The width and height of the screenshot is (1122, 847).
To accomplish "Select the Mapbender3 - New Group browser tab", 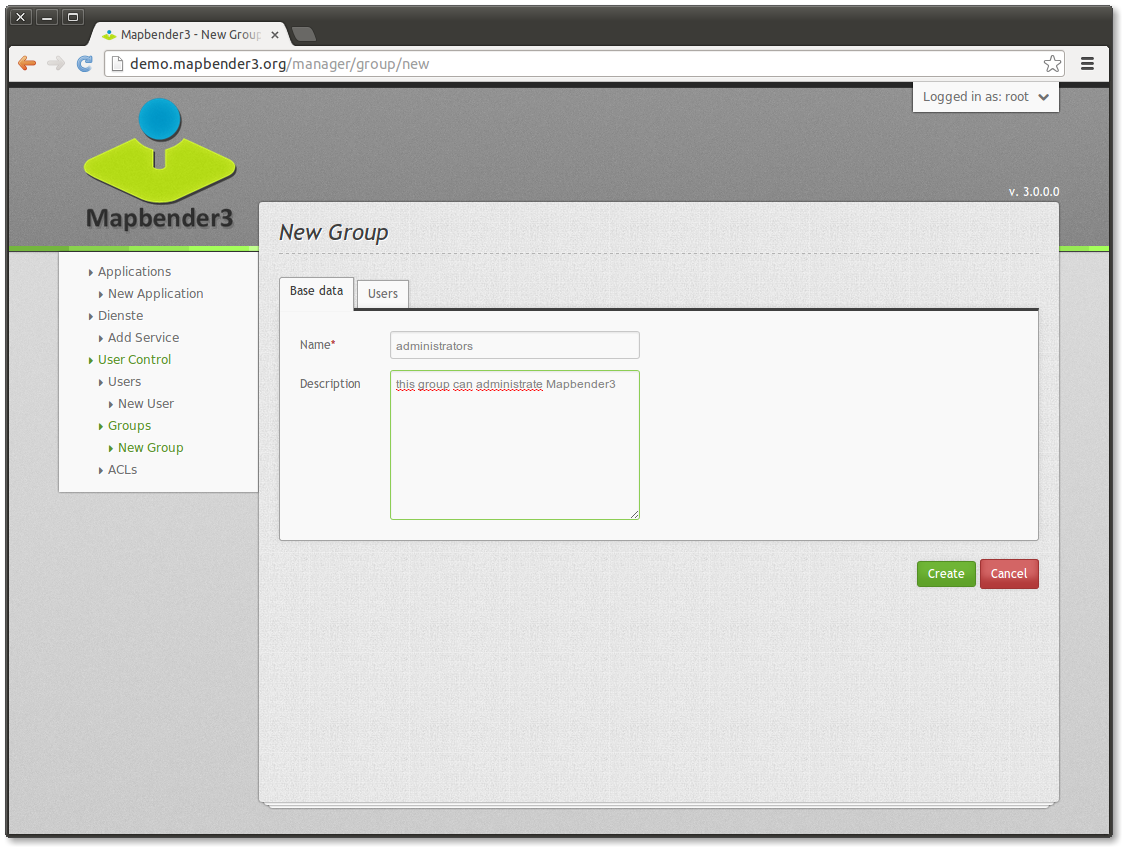I will (190, 34).
